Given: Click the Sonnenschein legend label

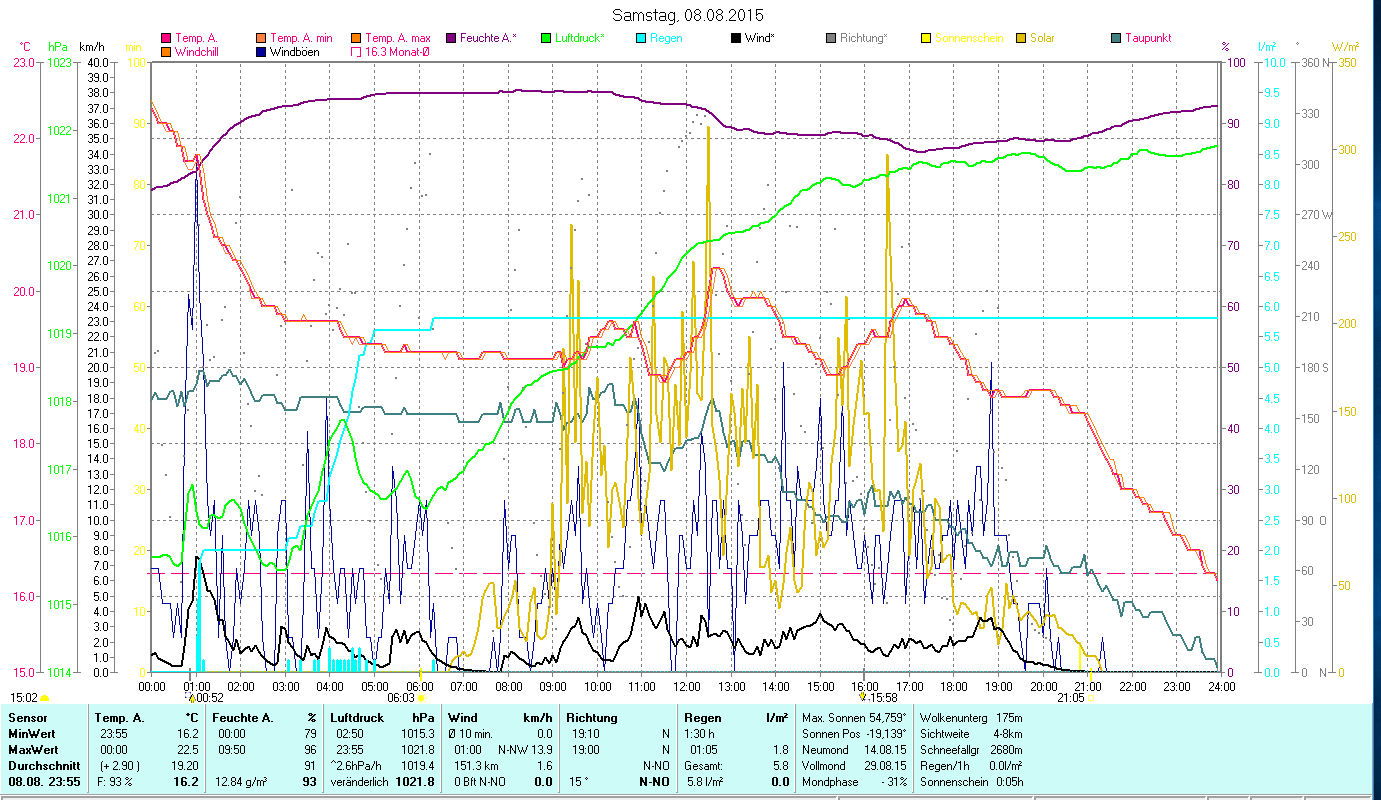Looking at the screenshot, I should pos(969,38).
